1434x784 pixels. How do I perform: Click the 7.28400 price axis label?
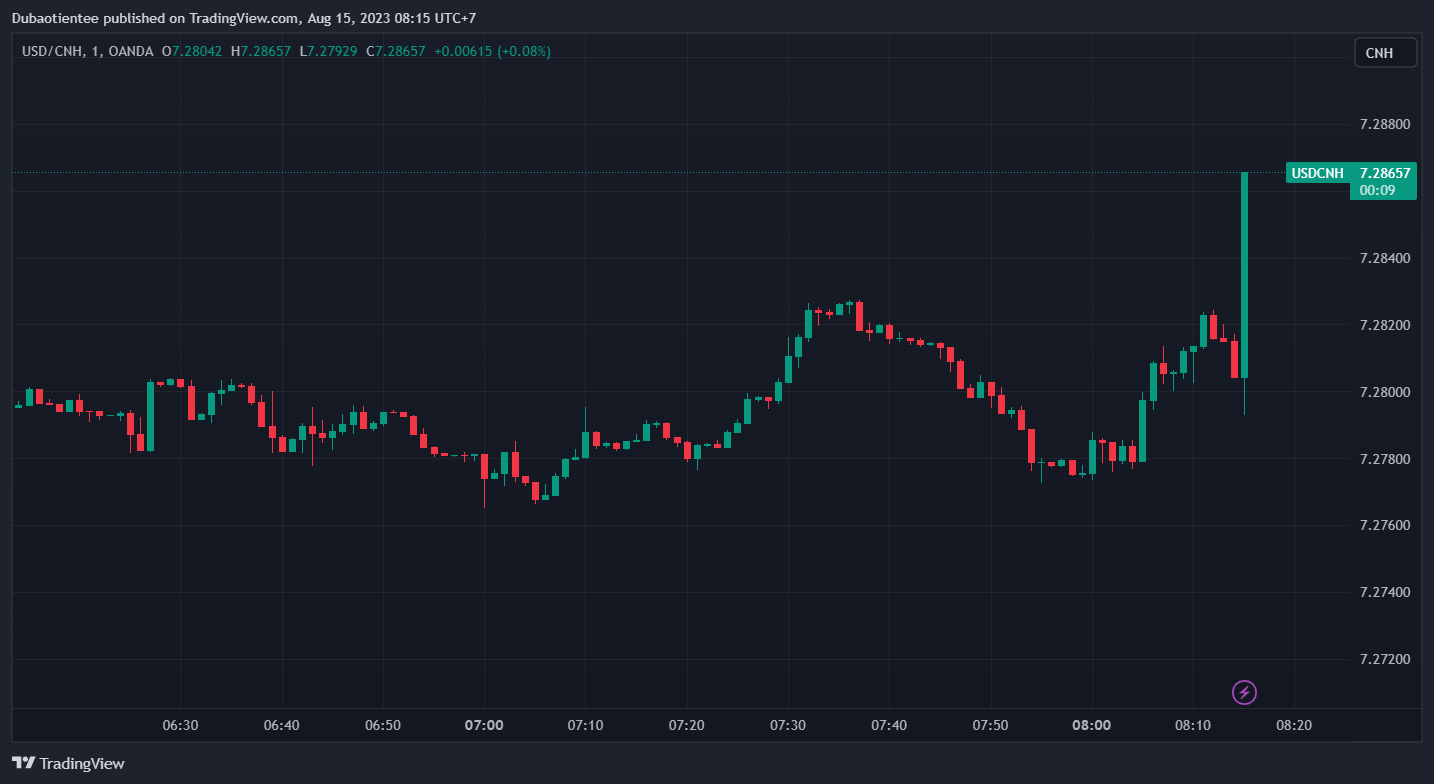coord(1384,259)
